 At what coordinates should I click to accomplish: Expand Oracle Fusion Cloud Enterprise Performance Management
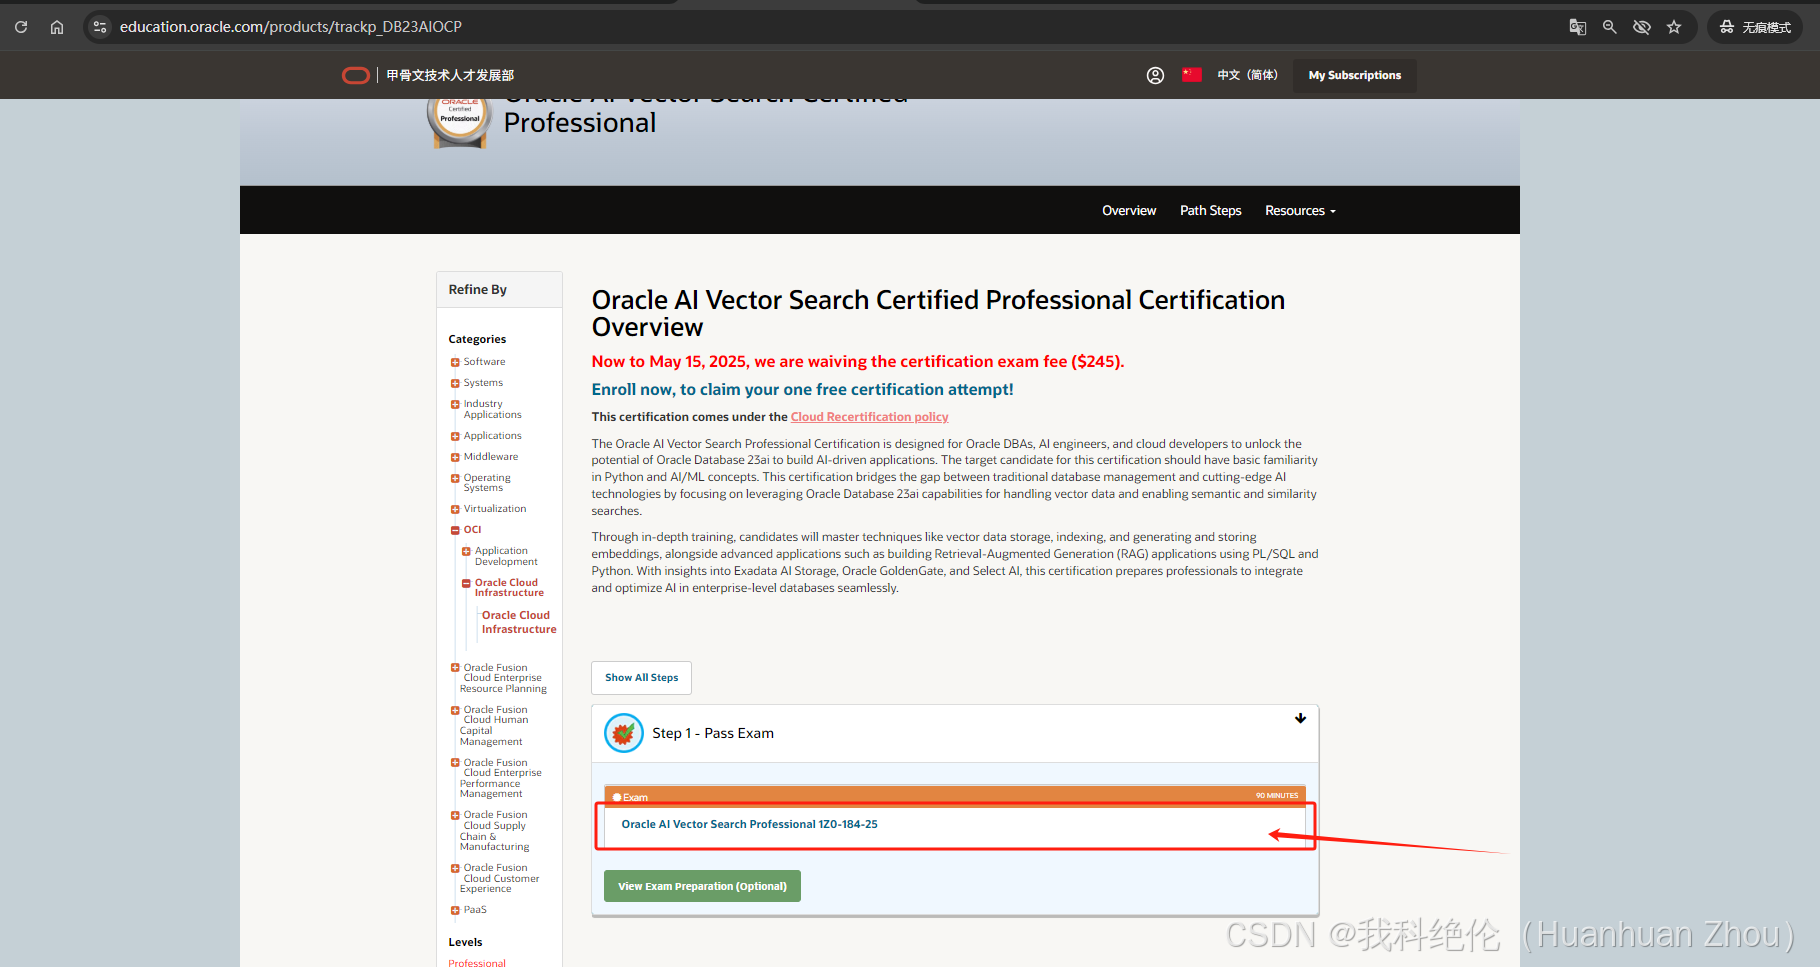tap(455, 763)
